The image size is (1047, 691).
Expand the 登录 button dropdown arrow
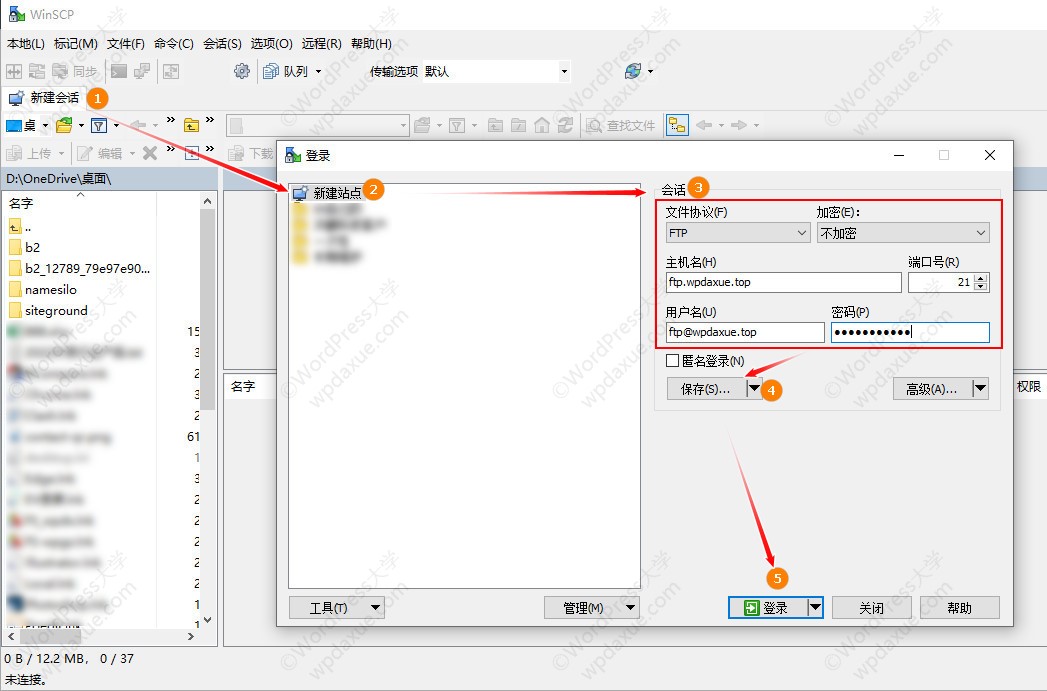[815, 608]
